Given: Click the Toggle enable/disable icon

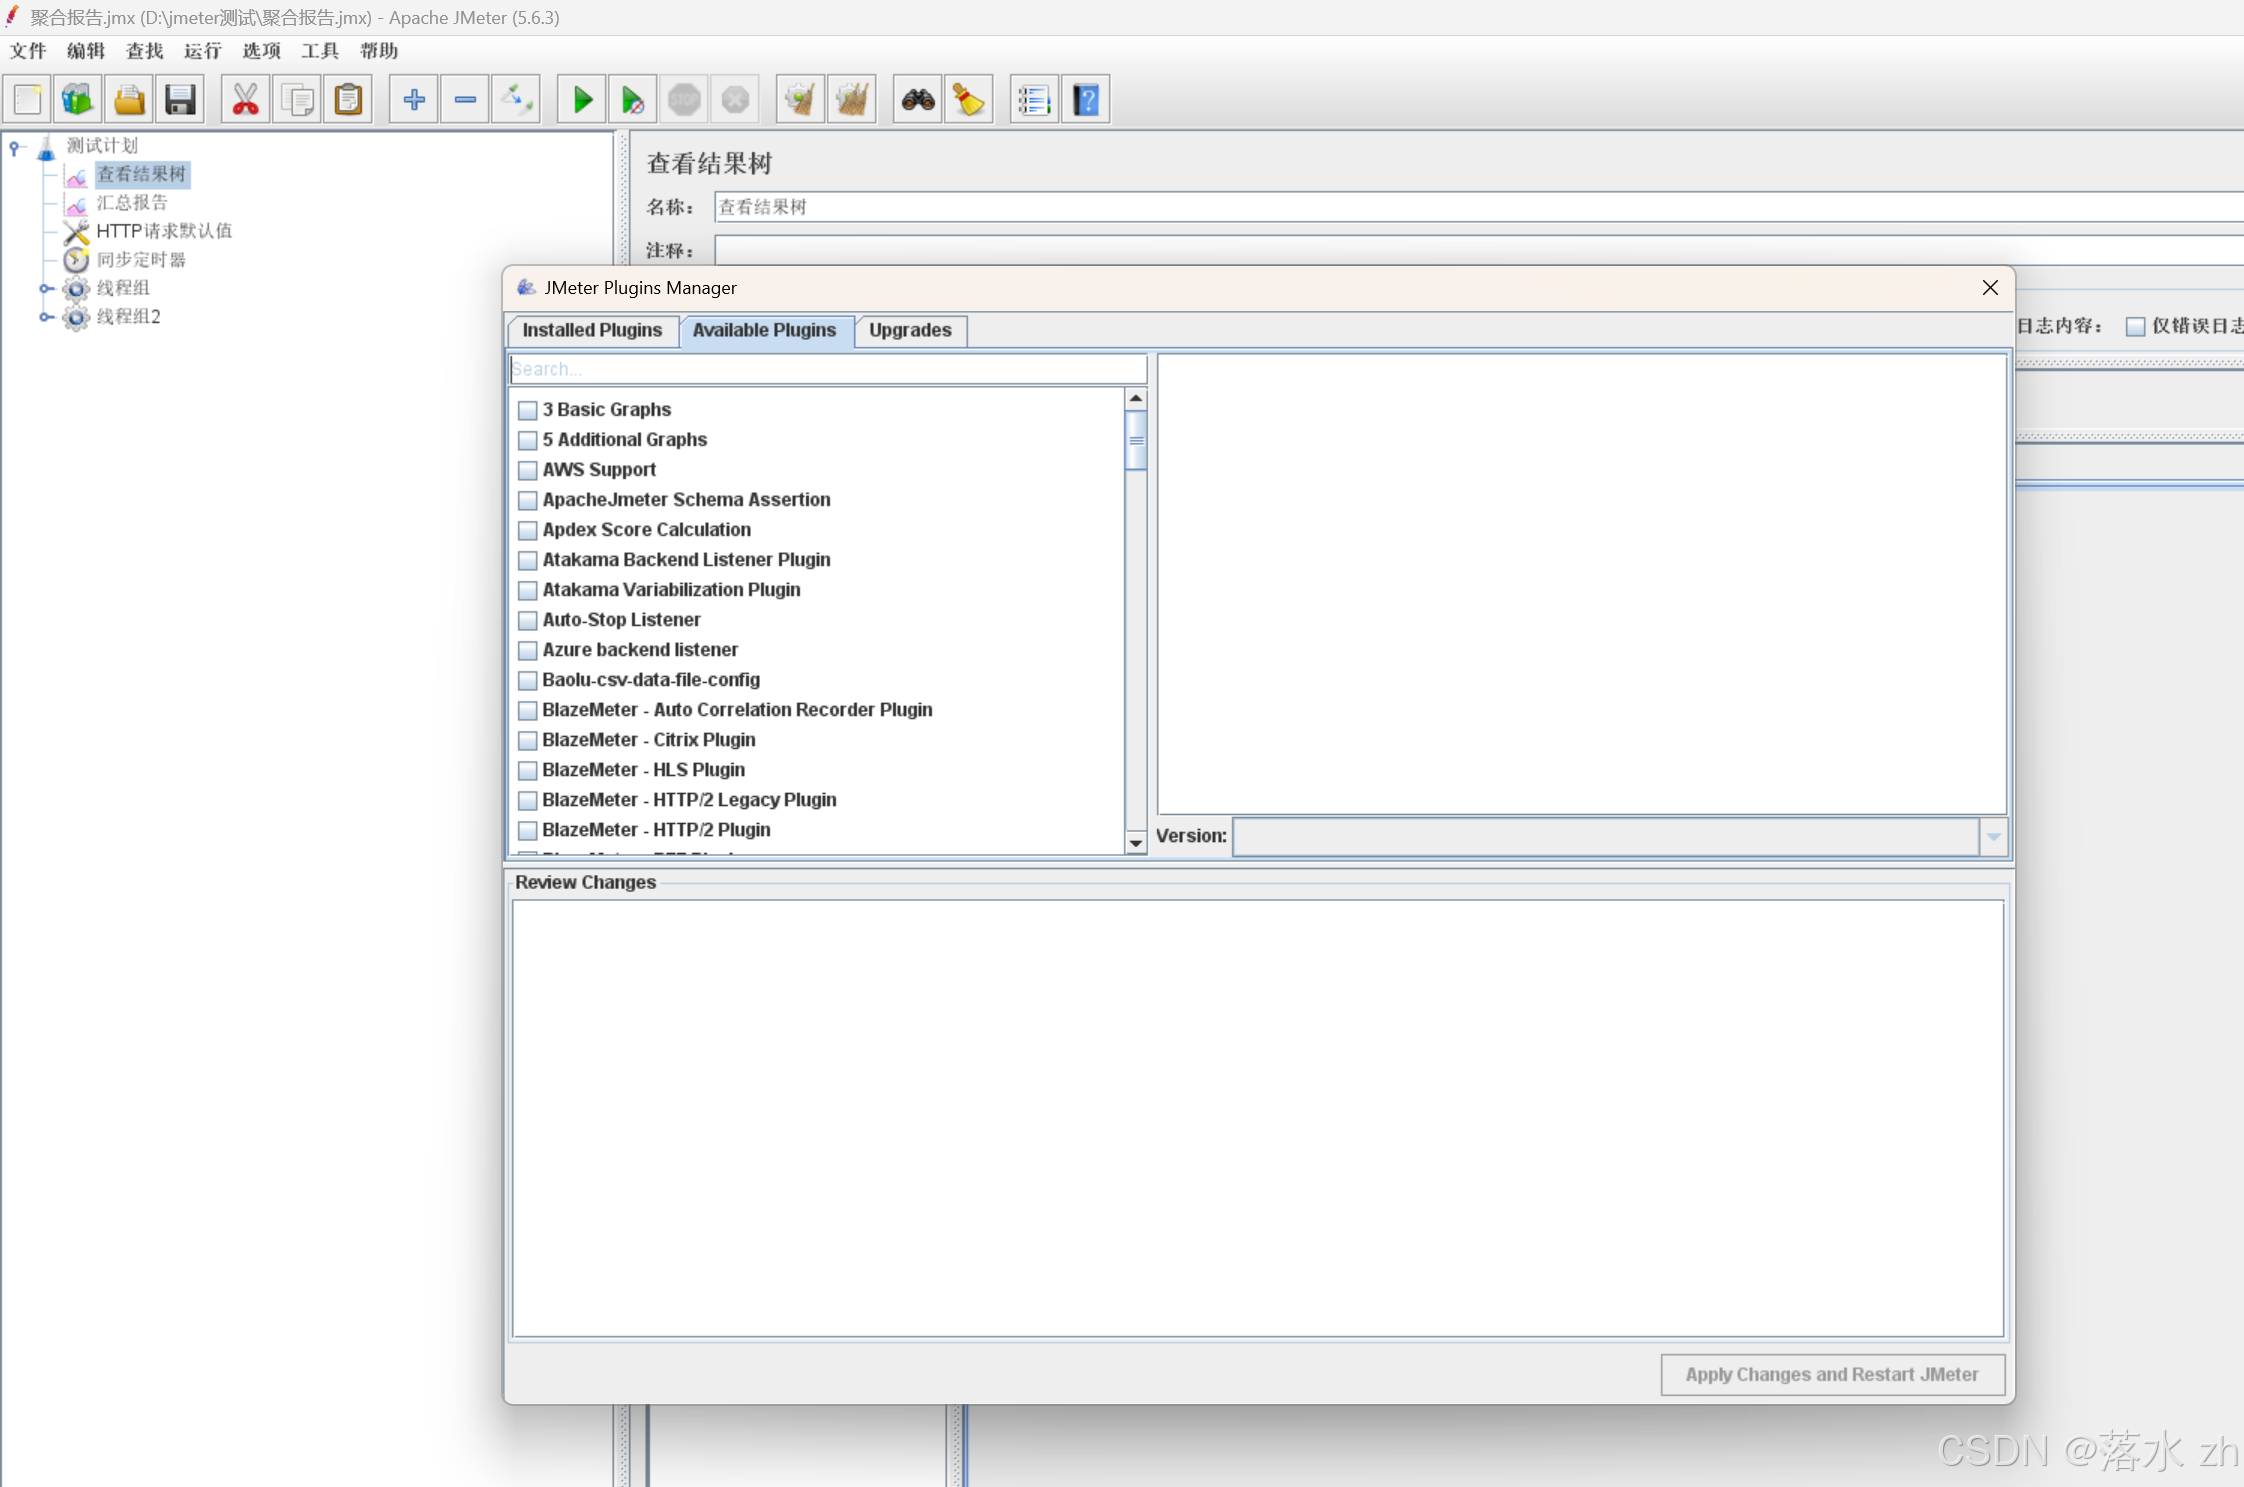Looking at the screenshot, I should tap(517, 99).
